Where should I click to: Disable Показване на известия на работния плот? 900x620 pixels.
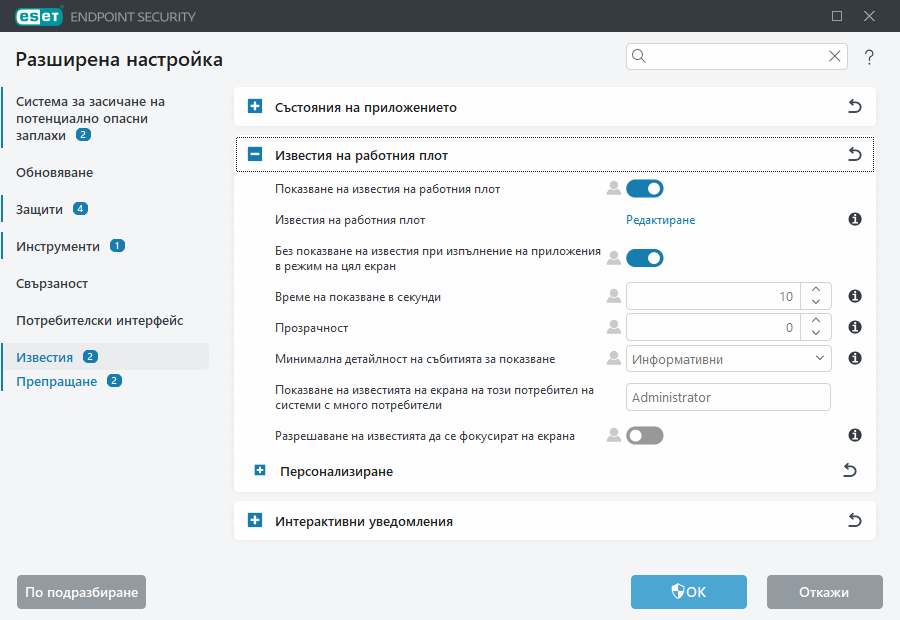click(x=645, y=188)
